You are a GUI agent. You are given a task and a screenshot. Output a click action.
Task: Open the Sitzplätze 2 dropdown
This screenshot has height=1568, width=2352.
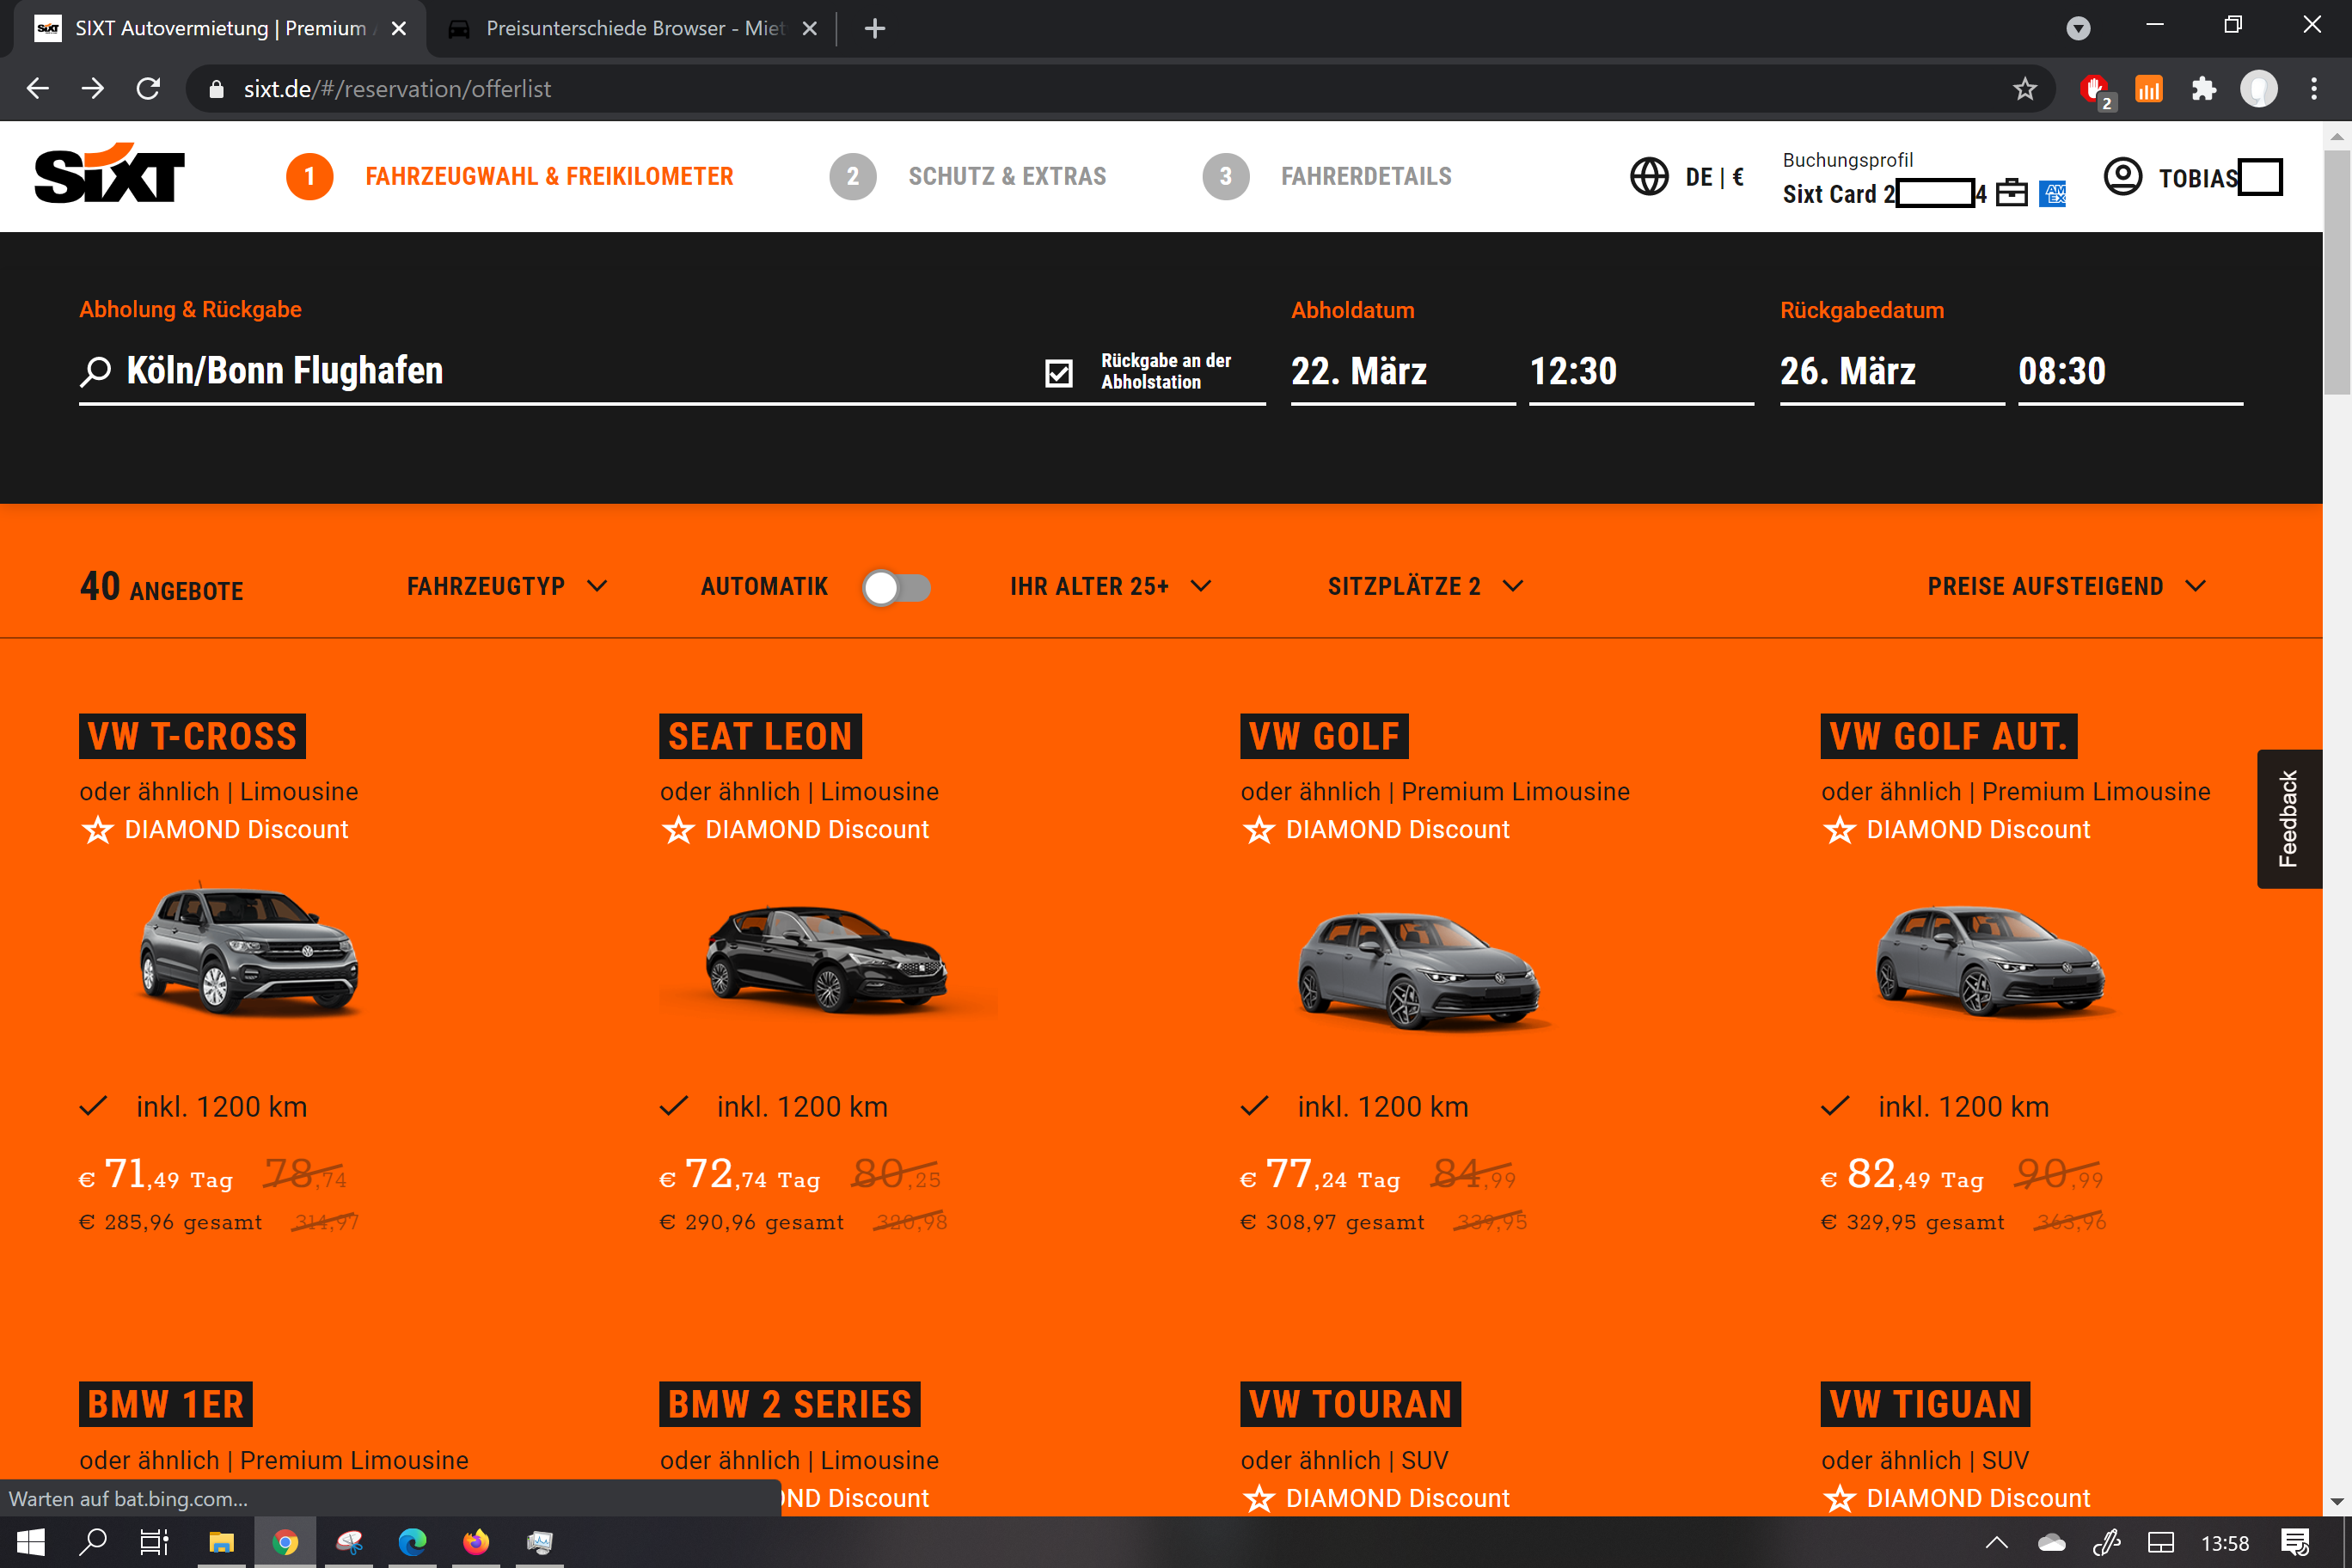[x=1425, y=586]
